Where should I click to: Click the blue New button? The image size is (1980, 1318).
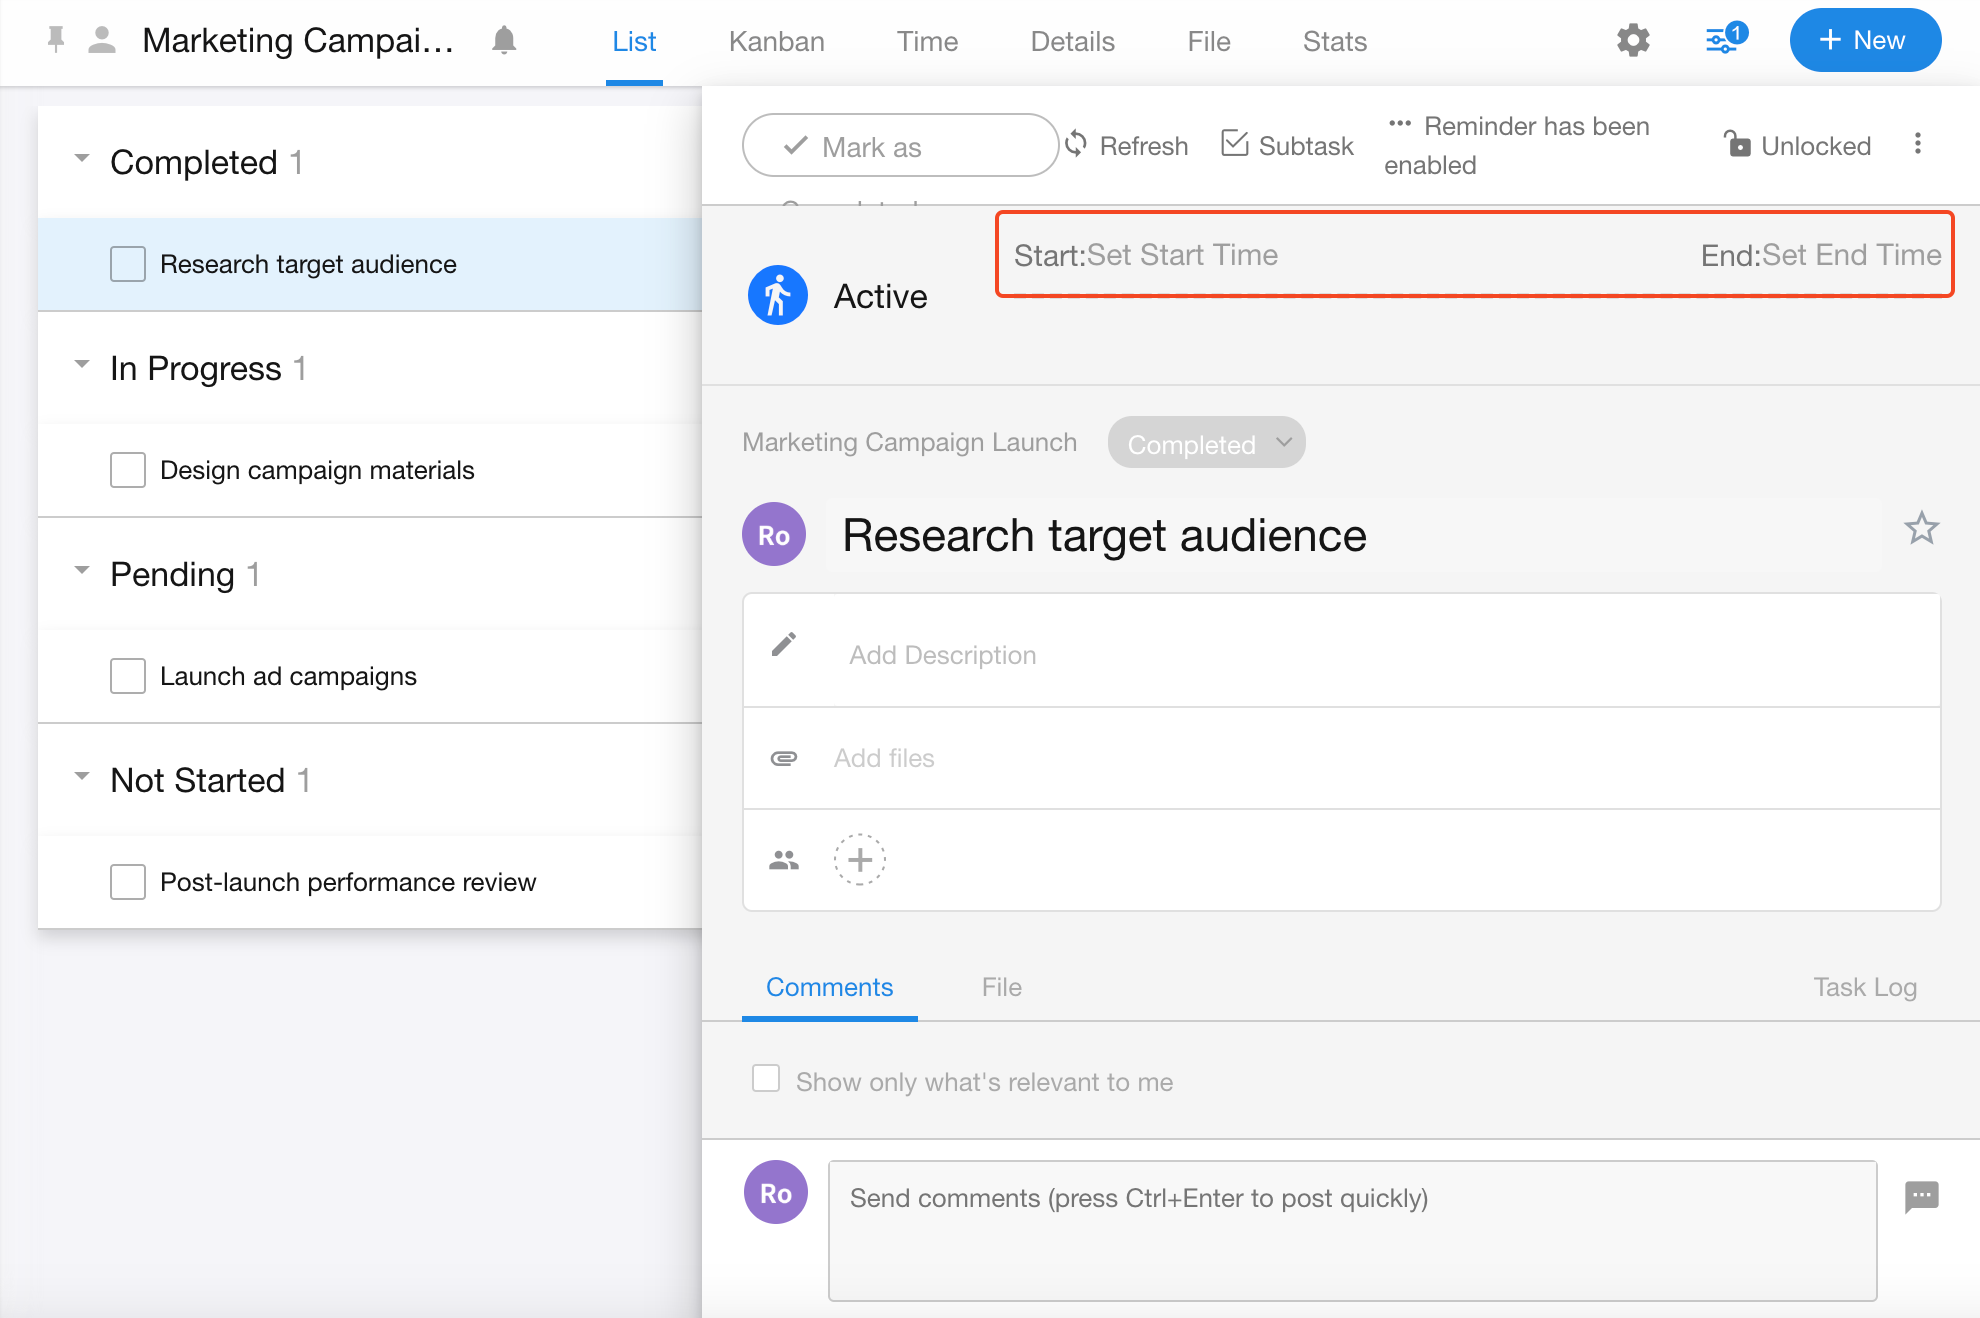[x=1865, y=40]
